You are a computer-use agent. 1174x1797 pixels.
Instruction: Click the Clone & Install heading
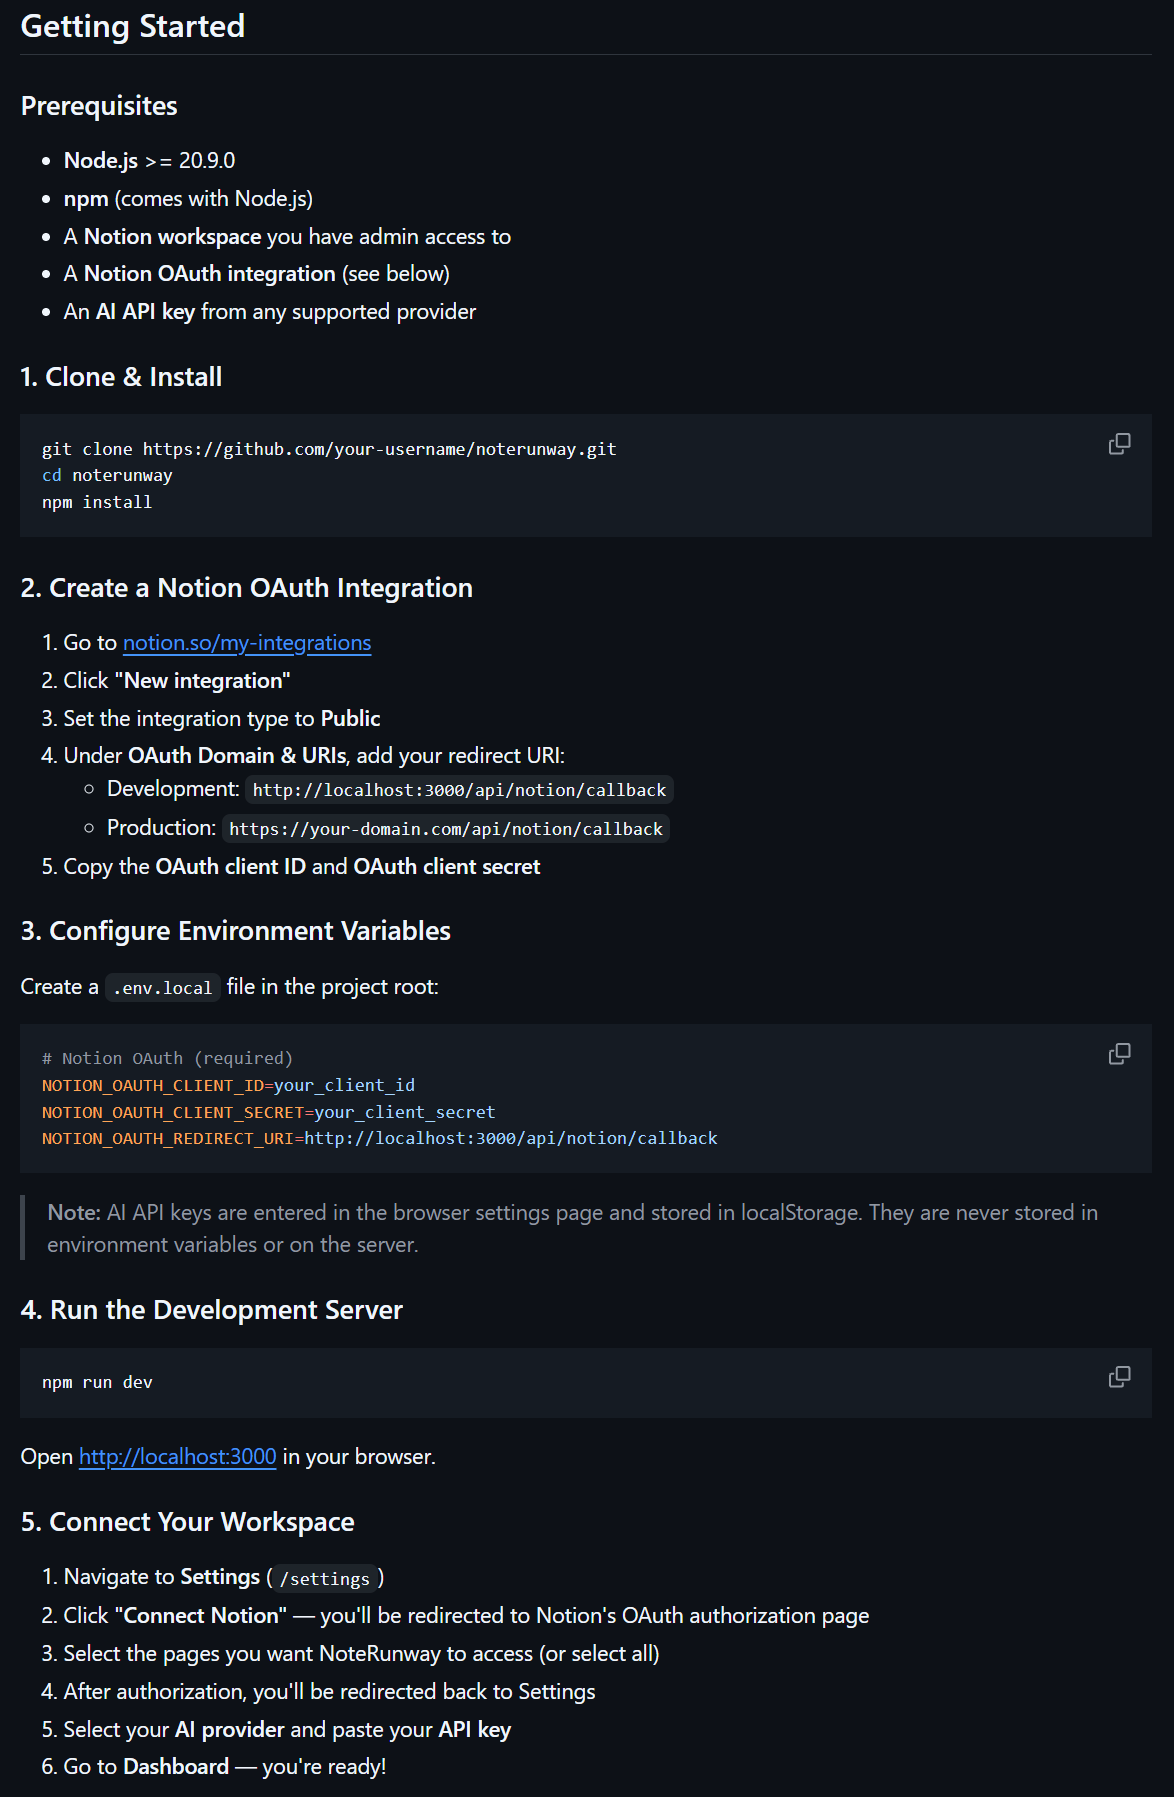coord(121,377)
